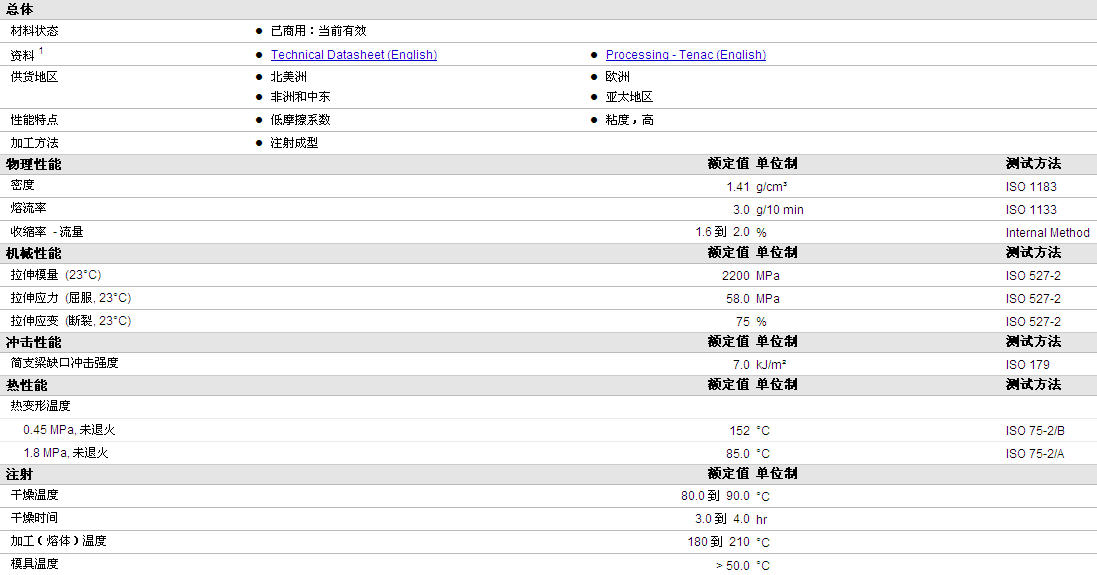Click the 亚太地区 supply region entry

(629, 97)
